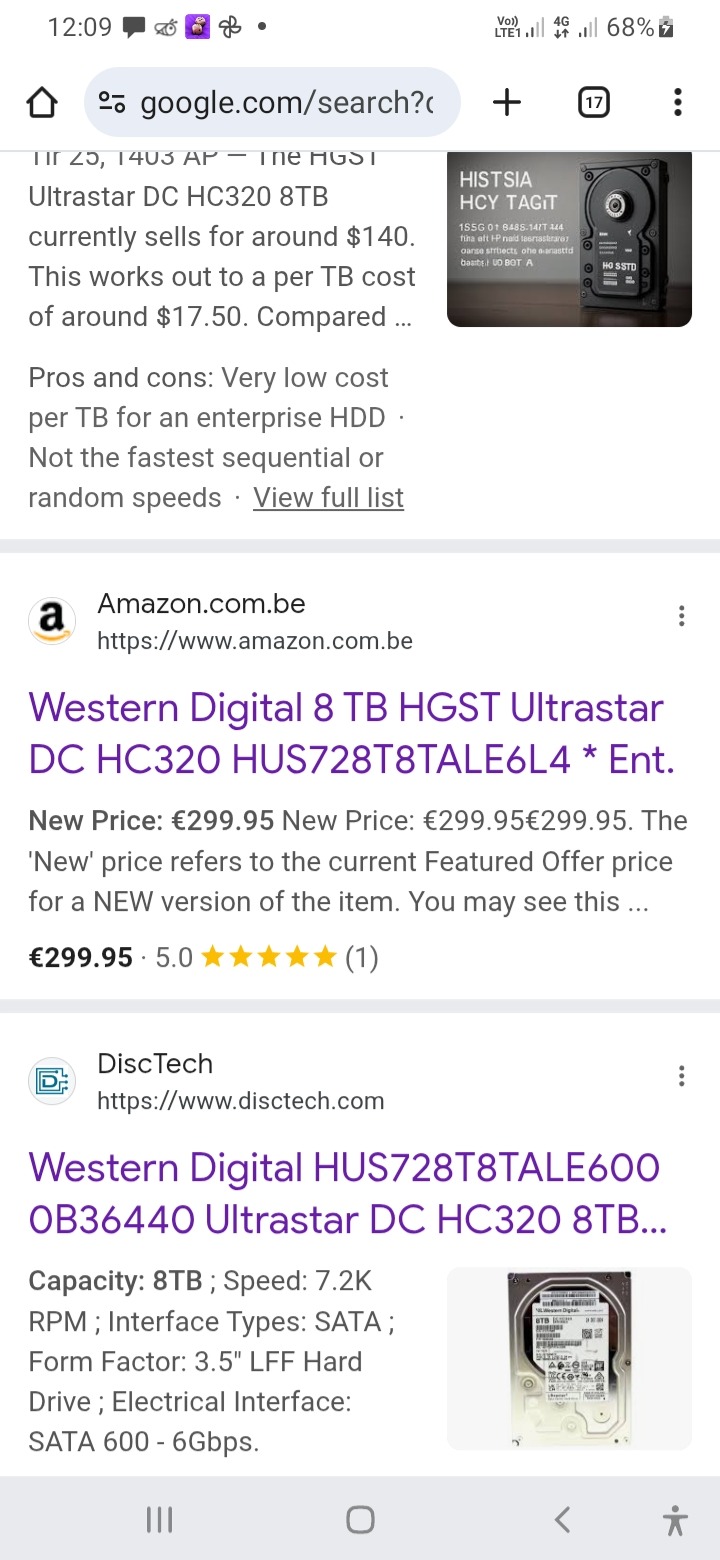Open Chrome's three-dot overflow menu
Image resolution: width=720 pixels, height=1560 pixels.
678,102
